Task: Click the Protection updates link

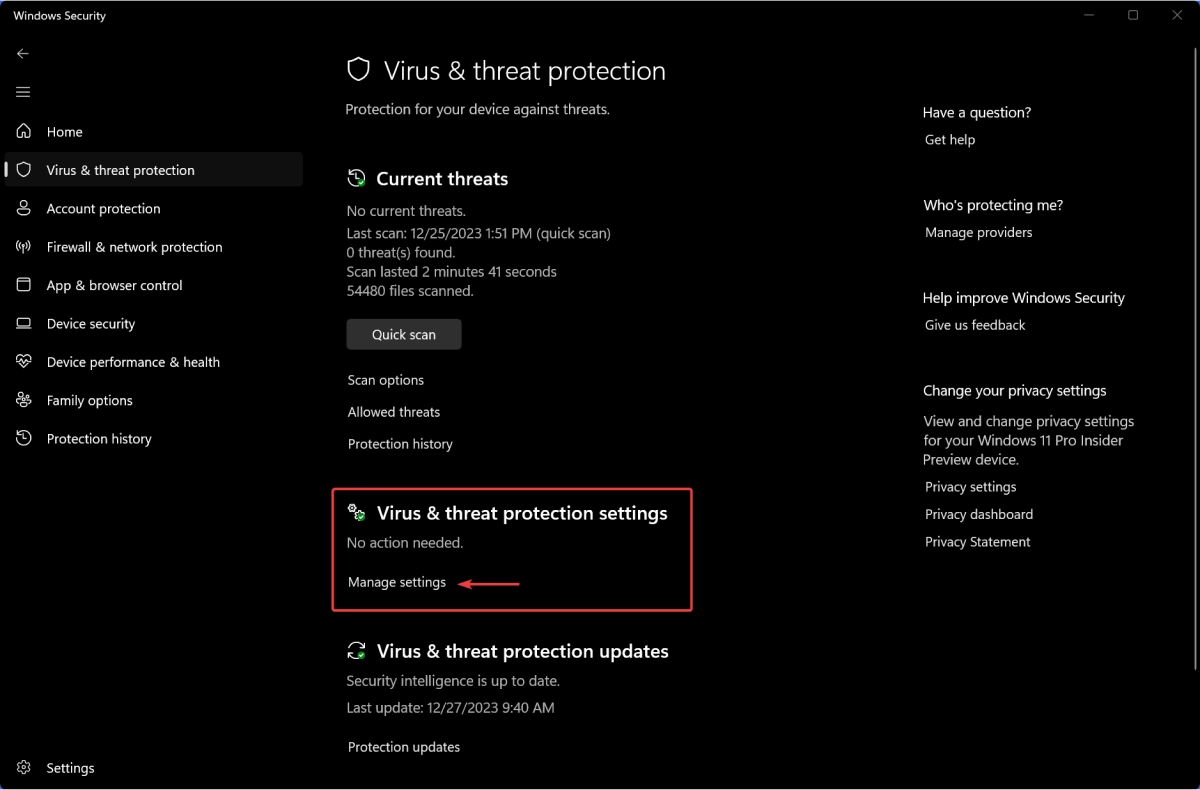Action: [x=404, y=747]
